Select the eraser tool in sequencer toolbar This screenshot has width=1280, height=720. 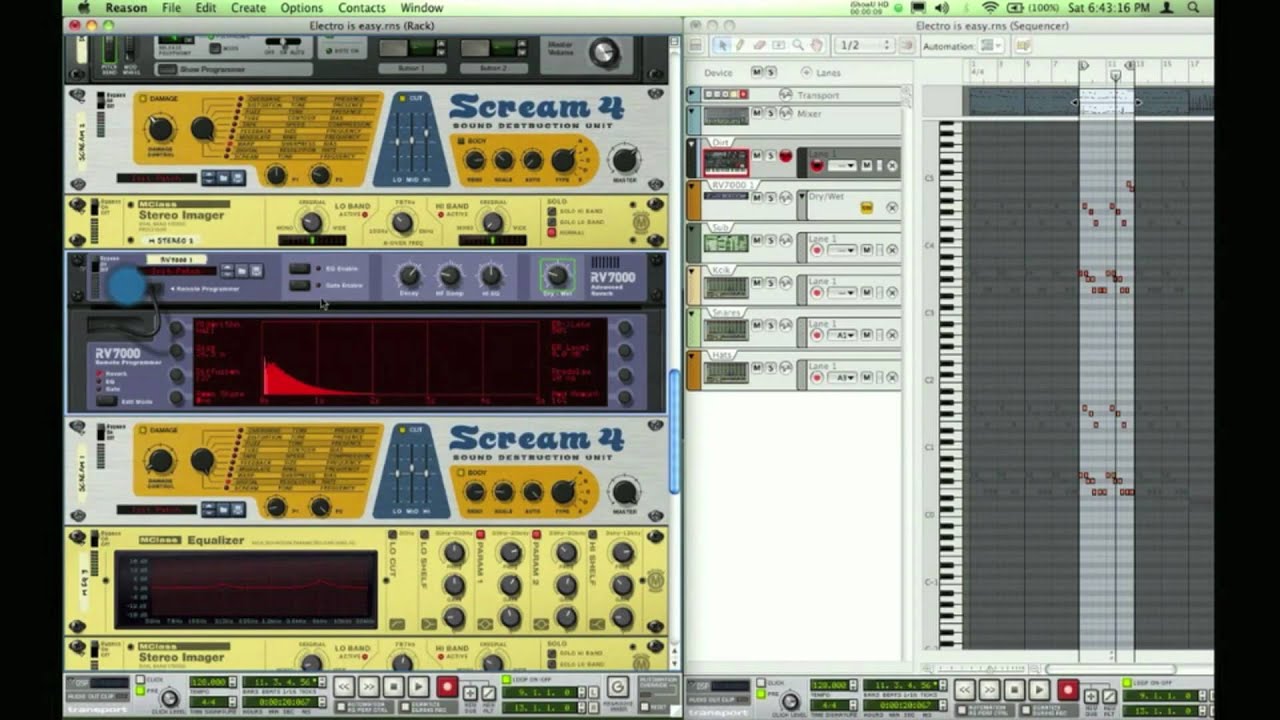click(759, 45)
